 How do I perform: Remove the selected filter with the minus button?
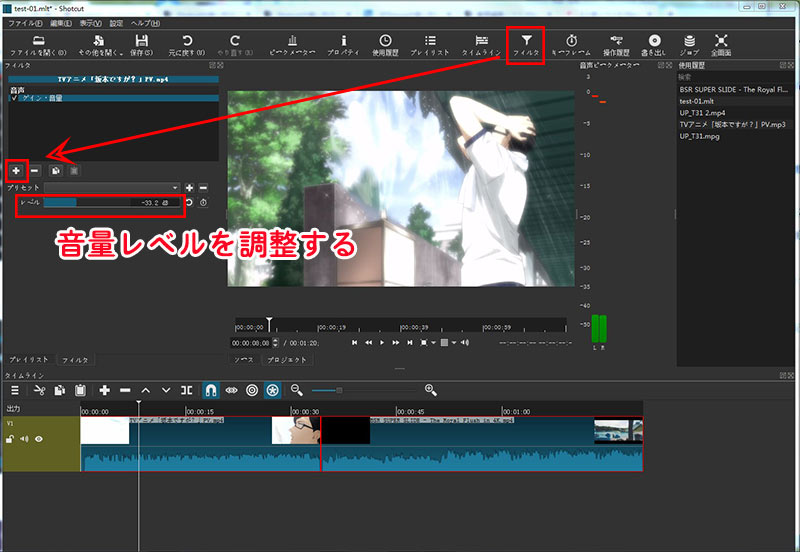(x=35, y=171)
